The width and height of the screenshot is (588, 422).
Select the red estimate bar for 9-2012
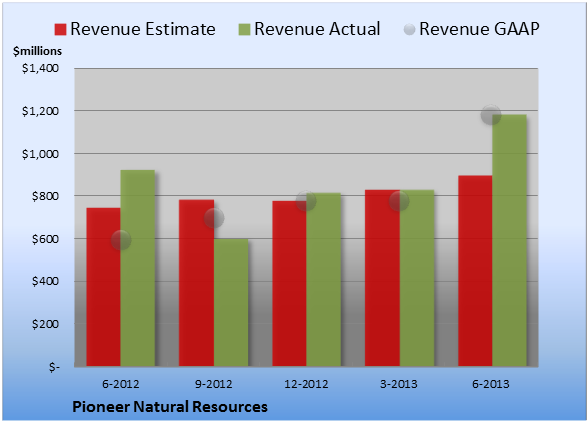[x=196, y=283]
